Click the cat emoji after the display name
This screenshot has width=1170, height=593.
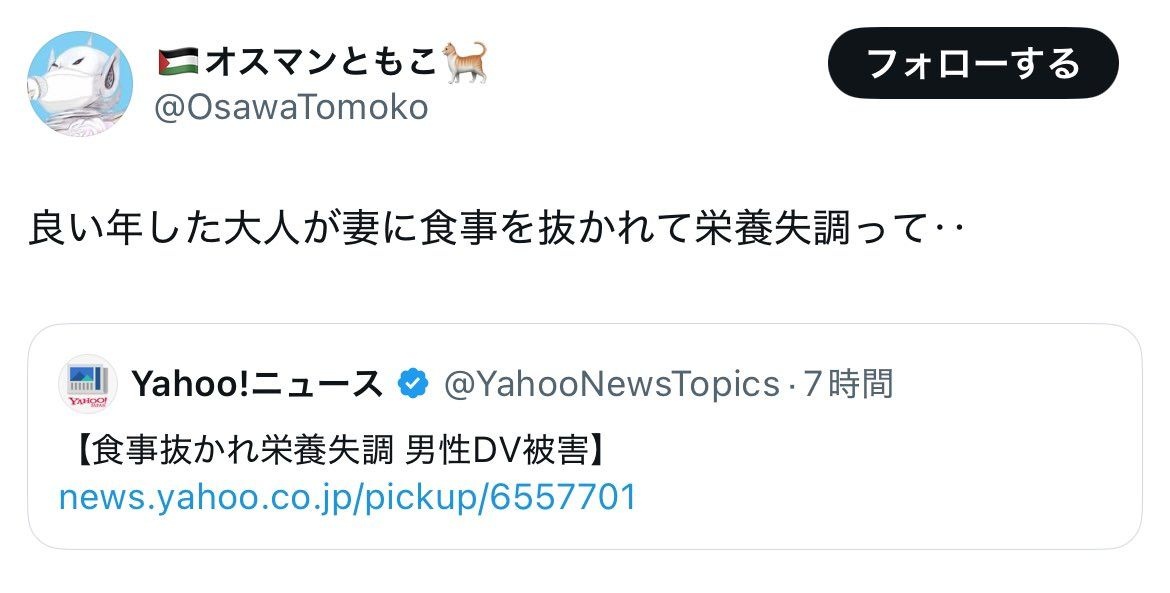click(464, 62)
